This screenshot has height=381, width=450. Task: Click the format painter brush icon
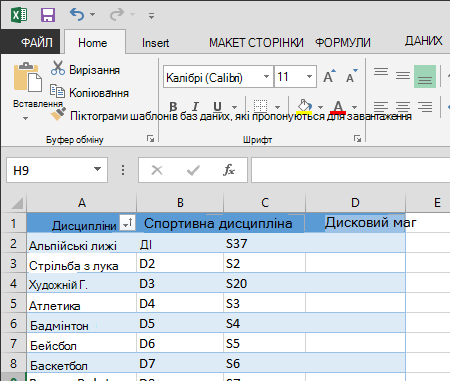pos(58,114)
